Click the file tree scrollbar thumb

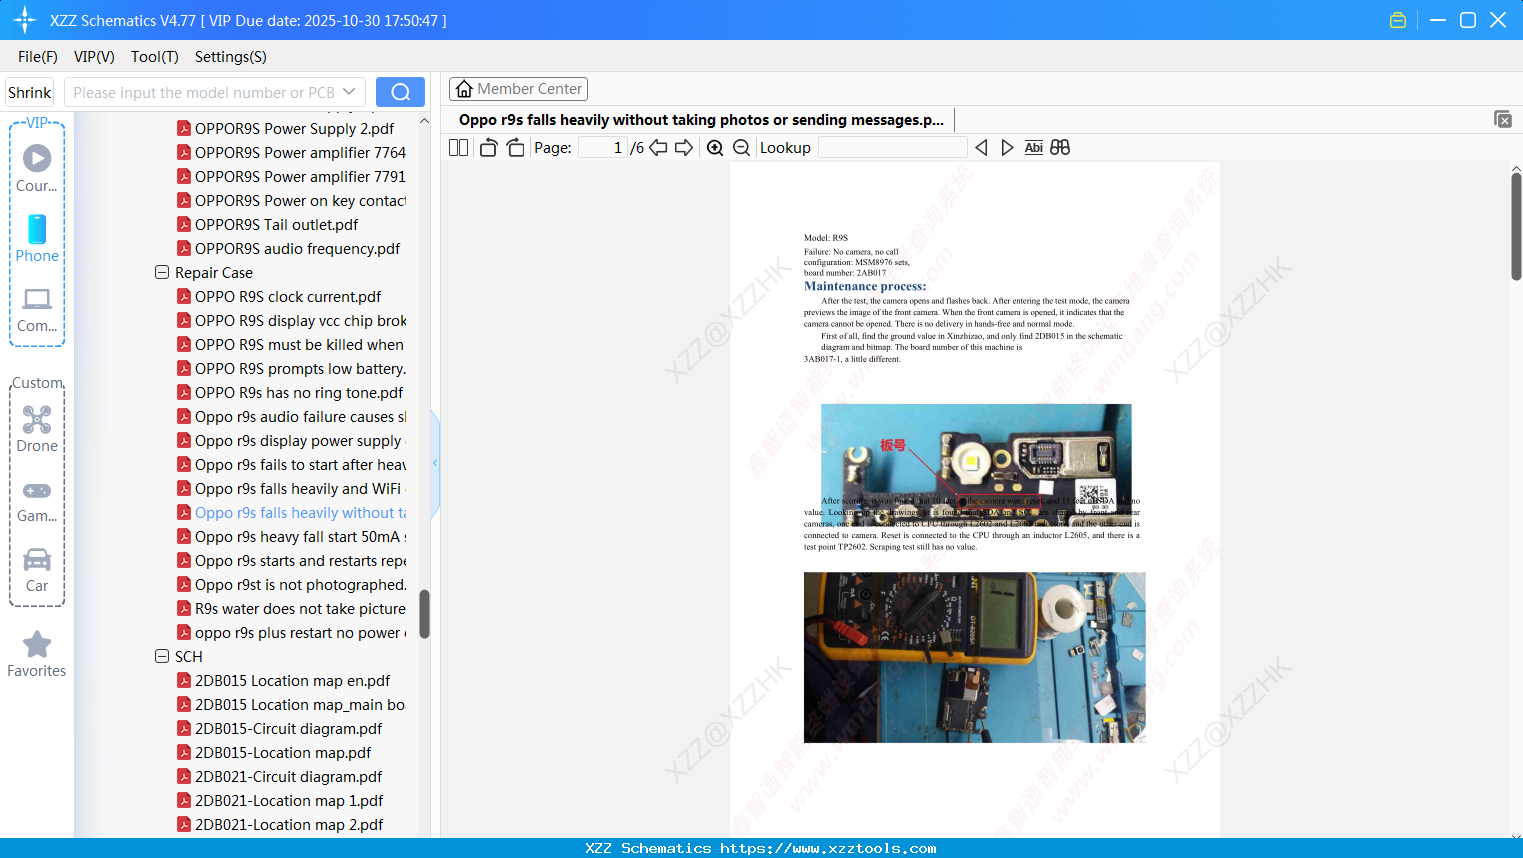424,614
